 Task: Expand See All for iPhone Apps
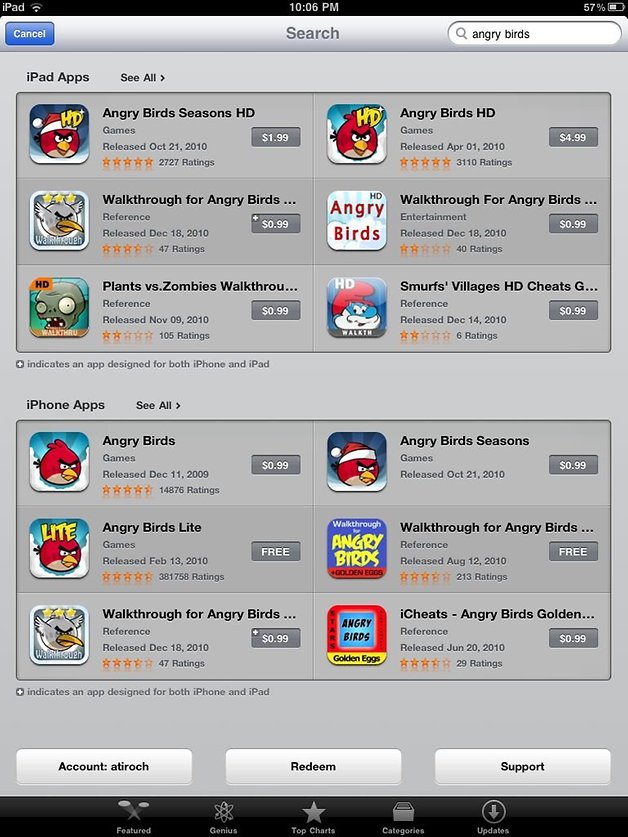158,406
